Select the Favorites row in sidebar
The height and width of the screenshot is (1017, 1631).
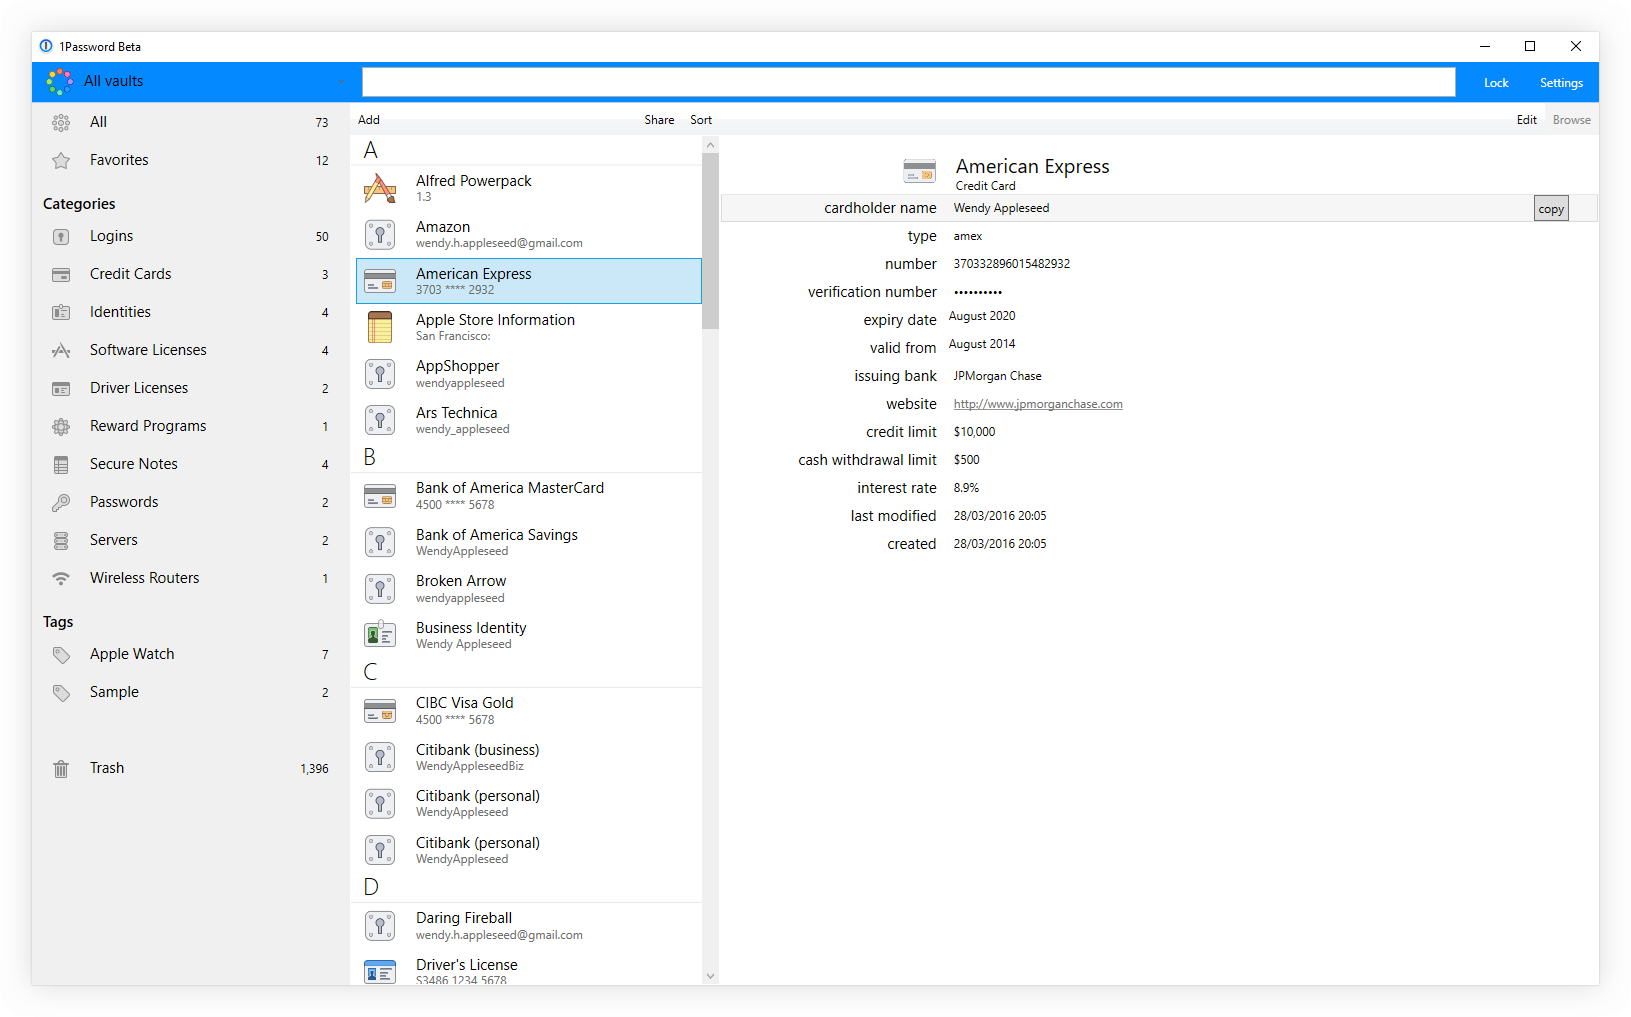190,160
